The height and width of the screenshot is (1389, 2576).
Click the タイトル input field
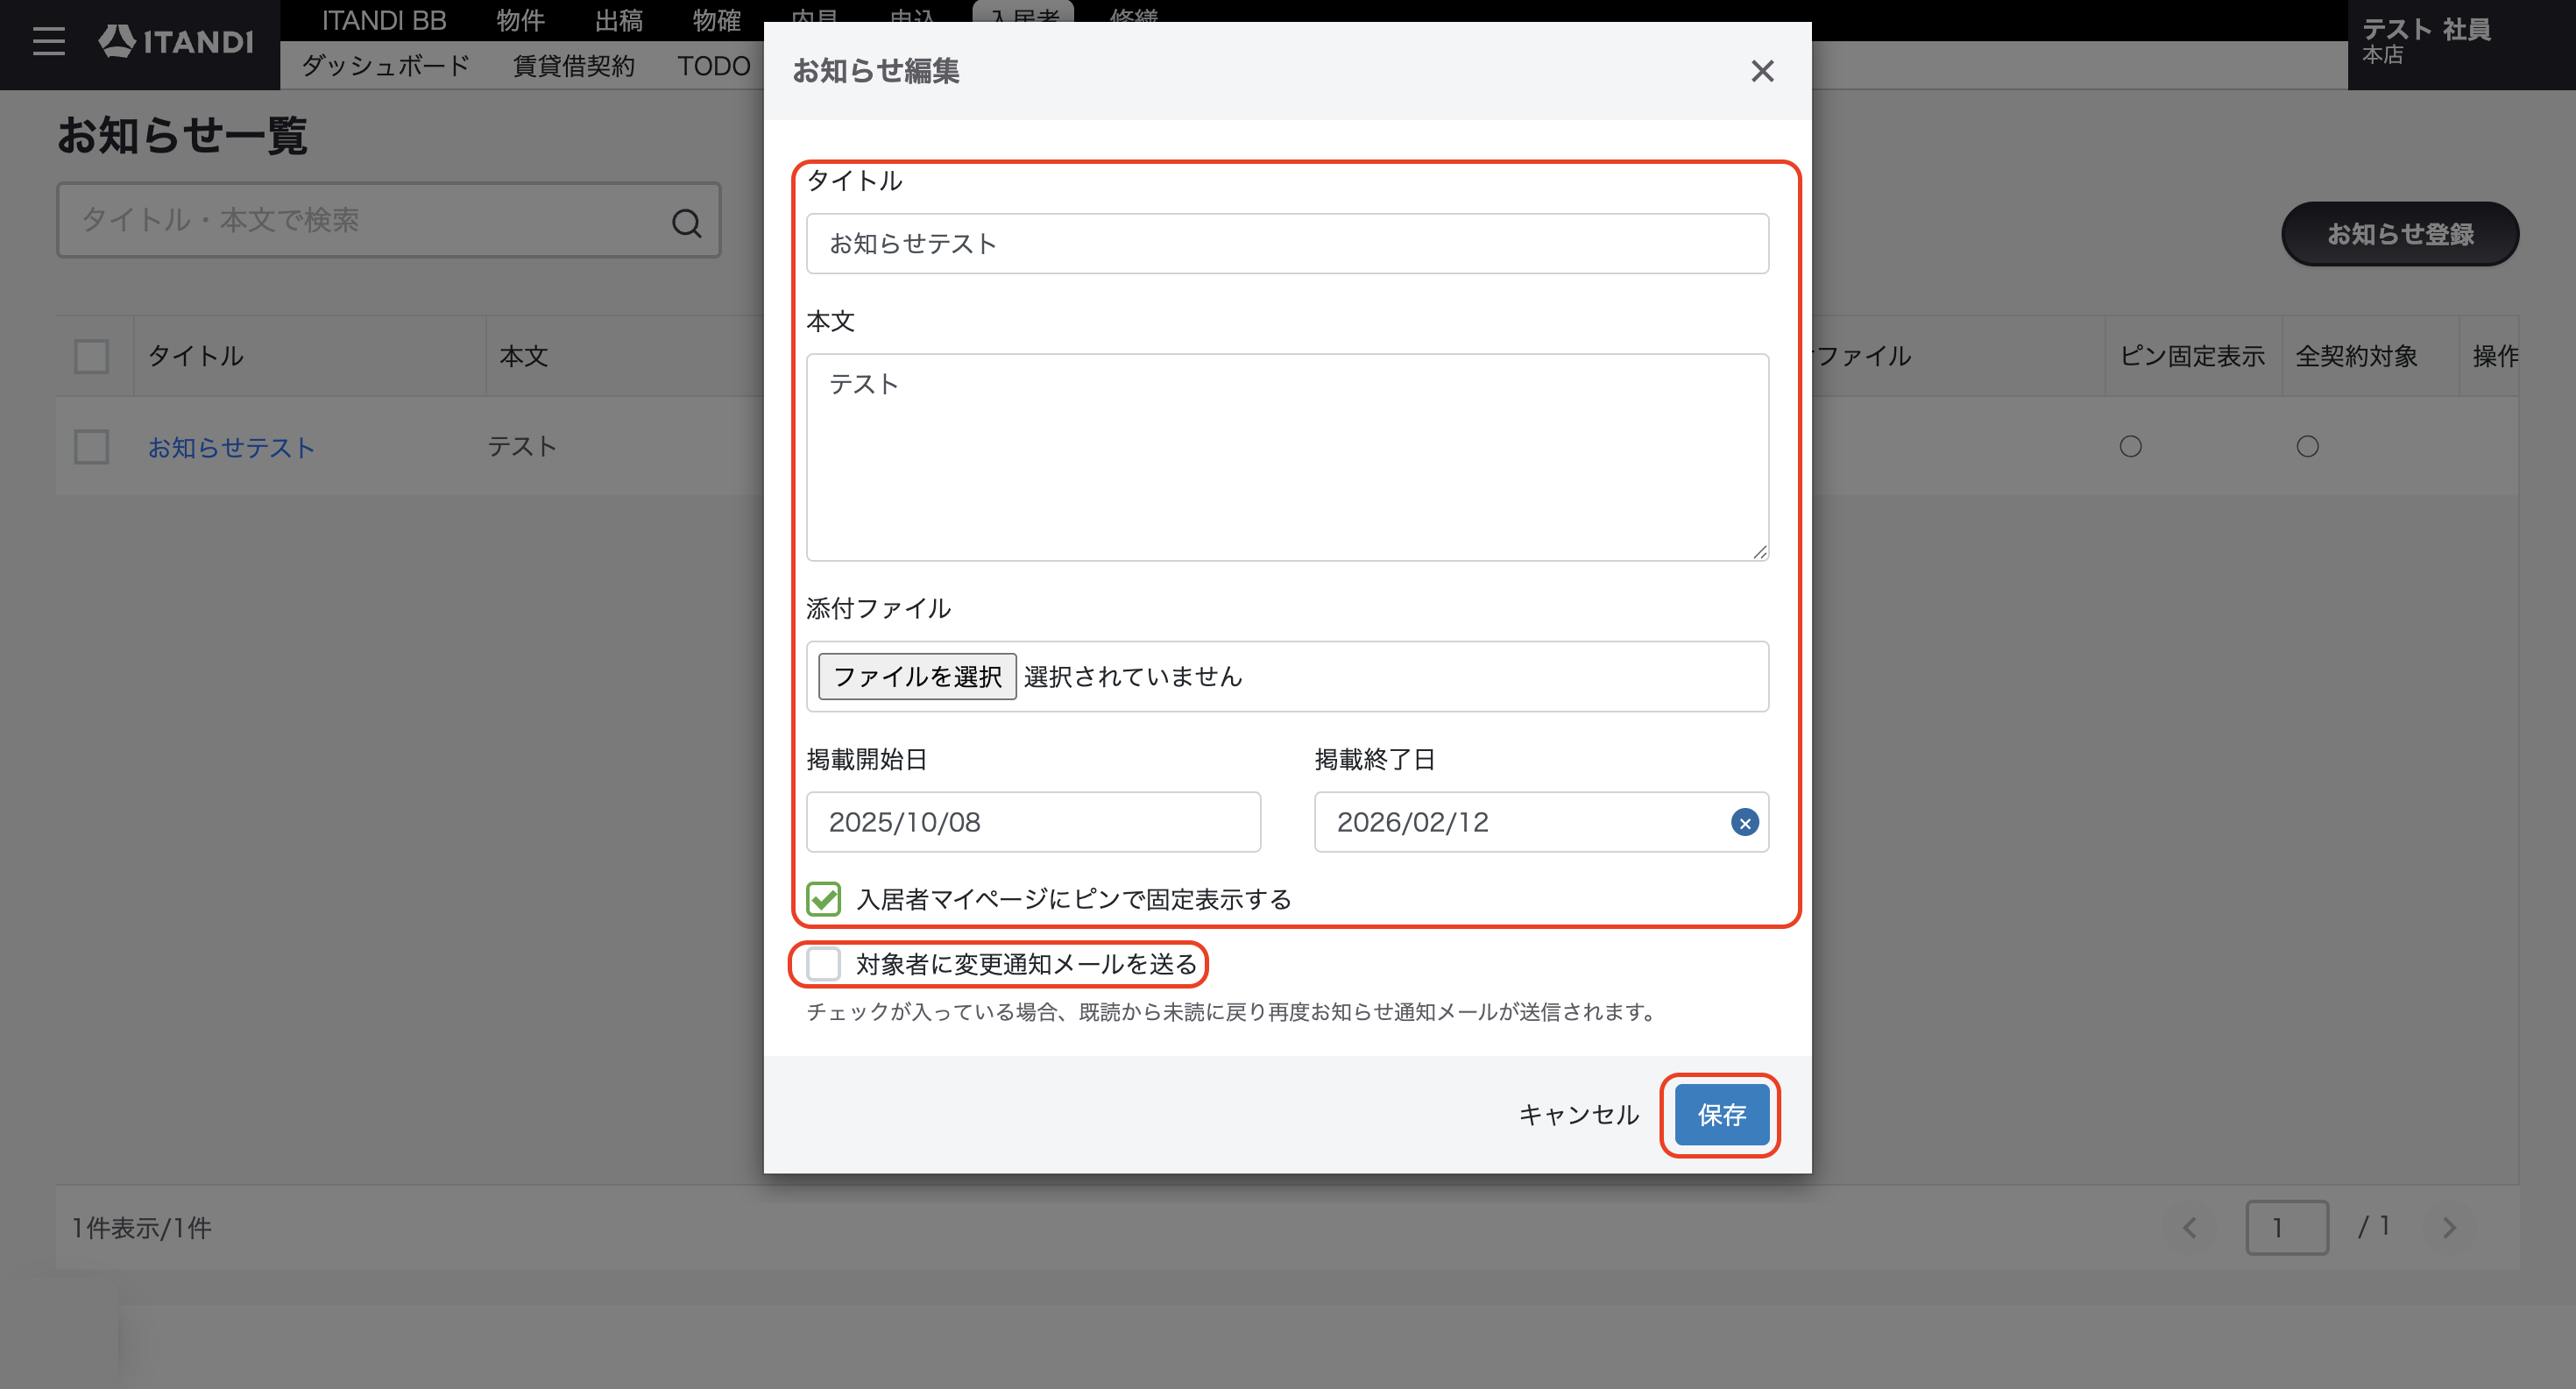click(1287, 243)
